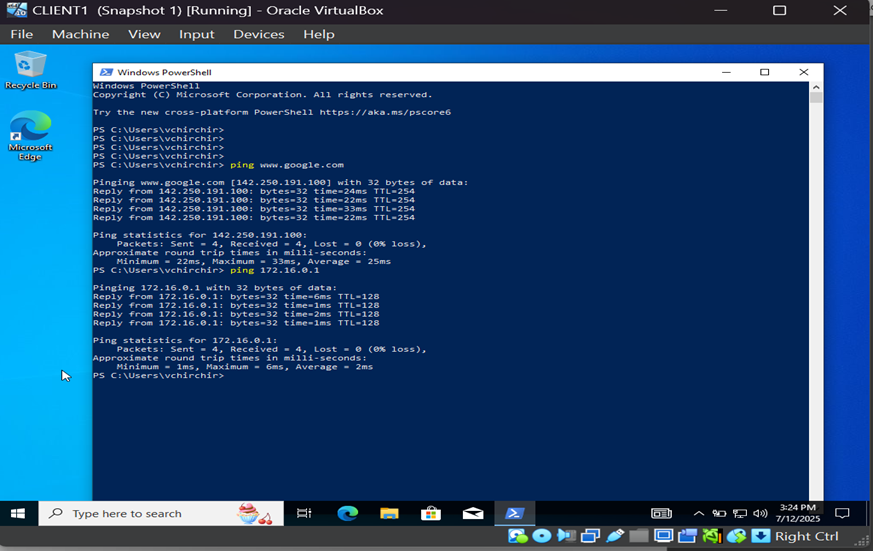Click the reply line with time=33ms
Viewport: 873px width, 551px height.
(x=254, y=209)
